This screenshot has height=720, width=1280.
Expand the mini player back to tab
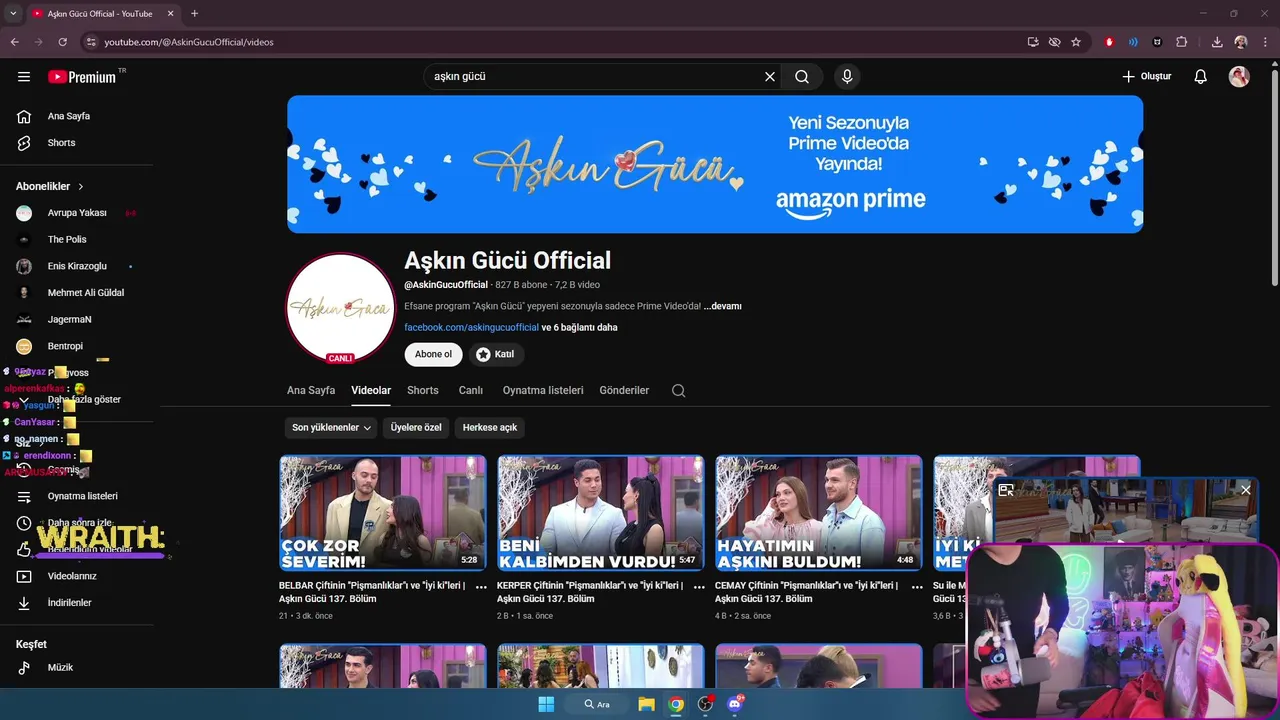[x=1006, y=490]
